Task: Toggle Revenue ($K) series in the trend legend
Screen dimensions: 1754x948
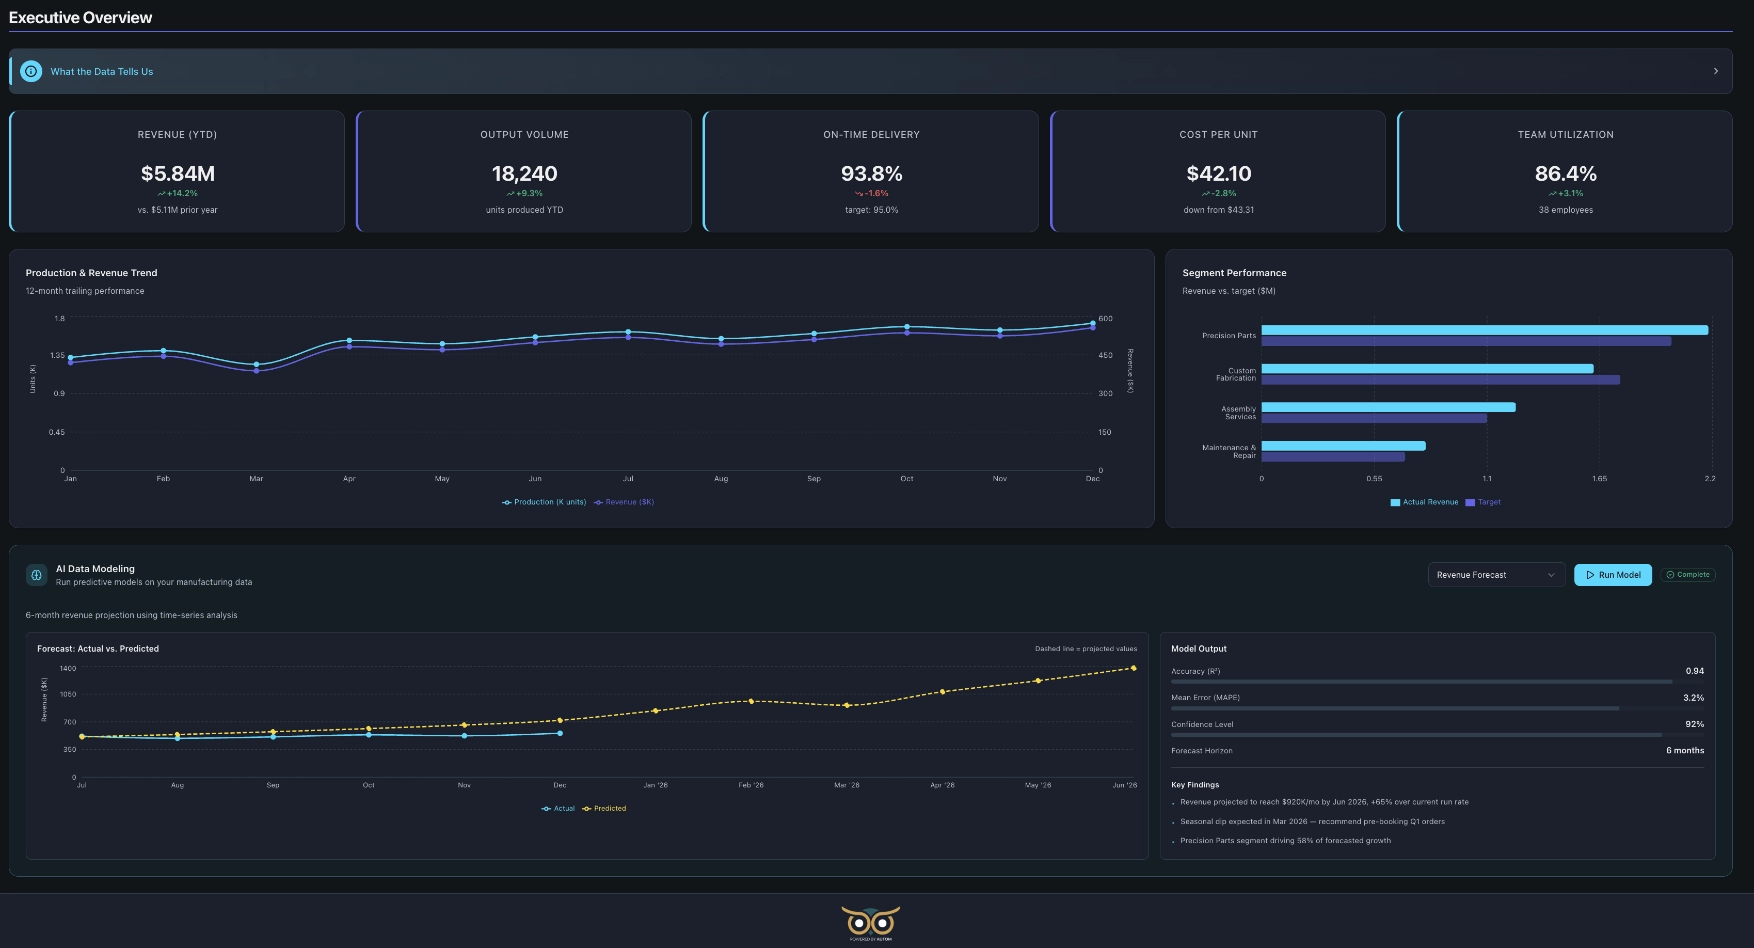Action: click(624, 502)
